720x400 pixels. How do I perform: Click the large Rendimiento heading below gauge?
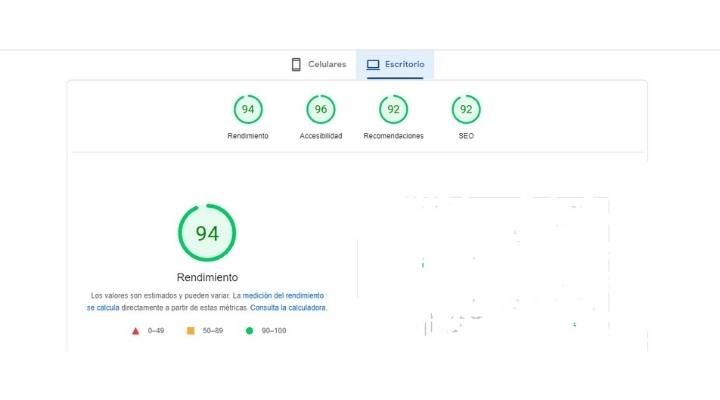(207, 277)
